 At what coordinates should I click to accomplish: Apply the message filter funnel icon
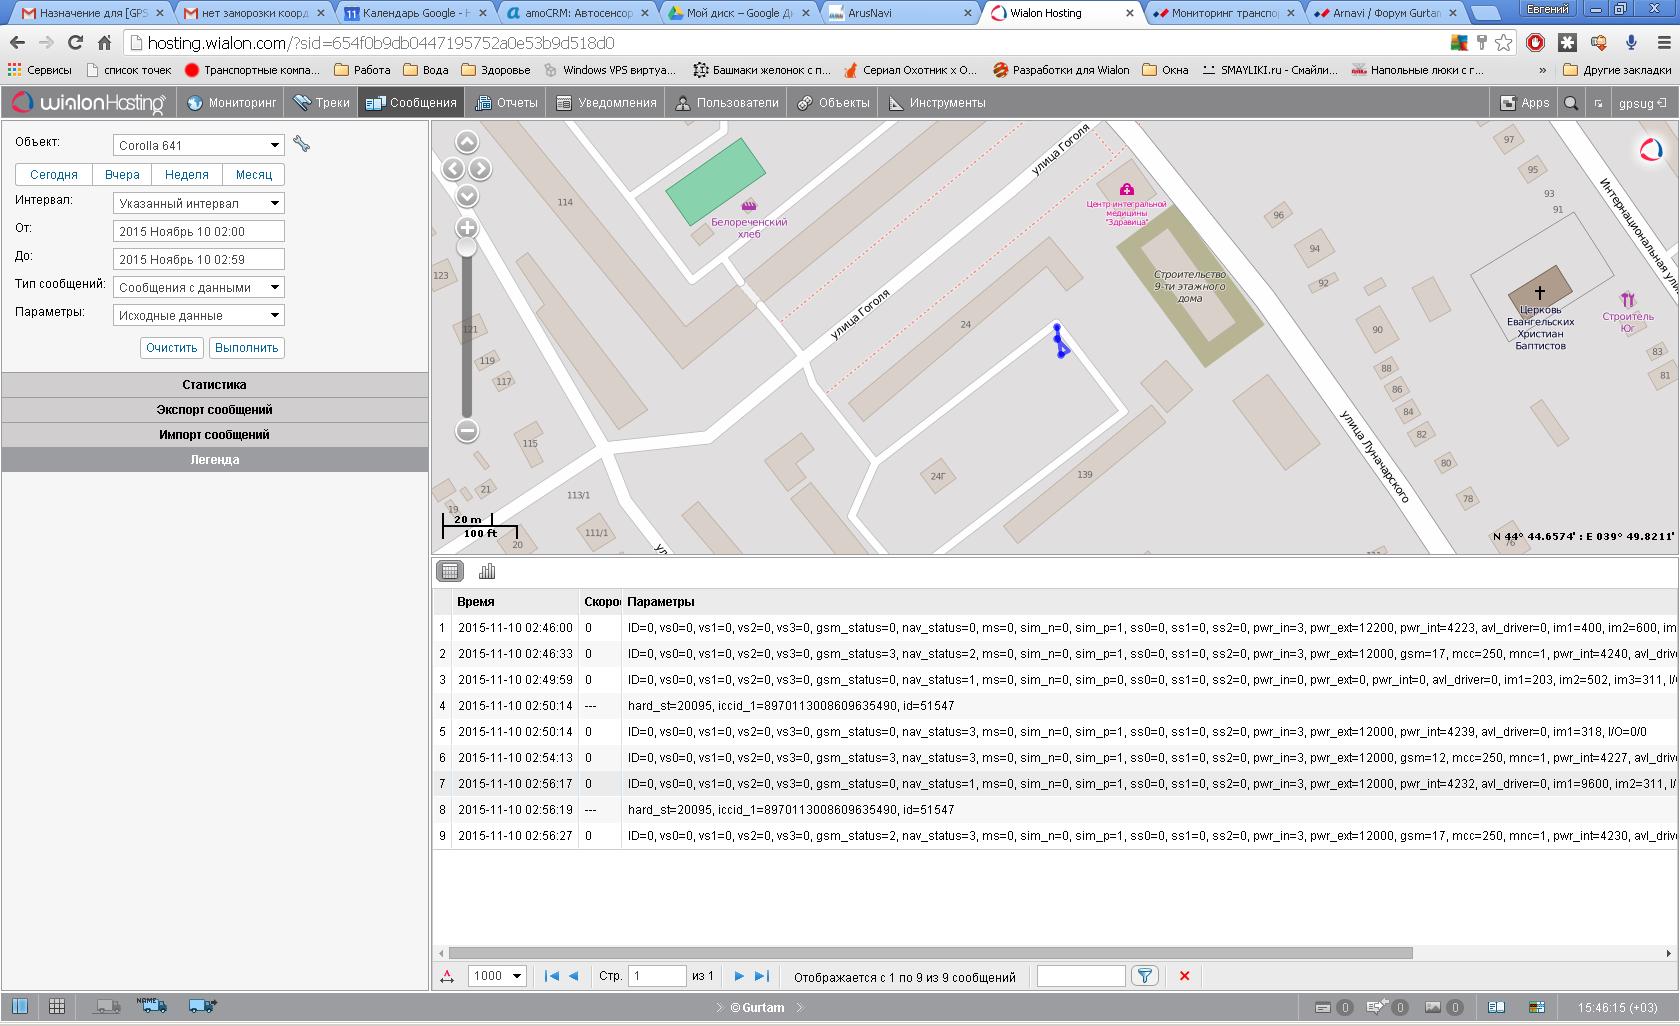pyautogui.click(x=1145, y=976)
